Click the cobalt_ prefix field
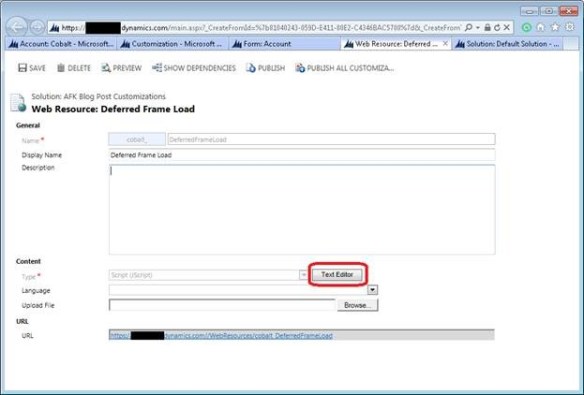This screenshot has height=395, width=584. pos(137,139)
